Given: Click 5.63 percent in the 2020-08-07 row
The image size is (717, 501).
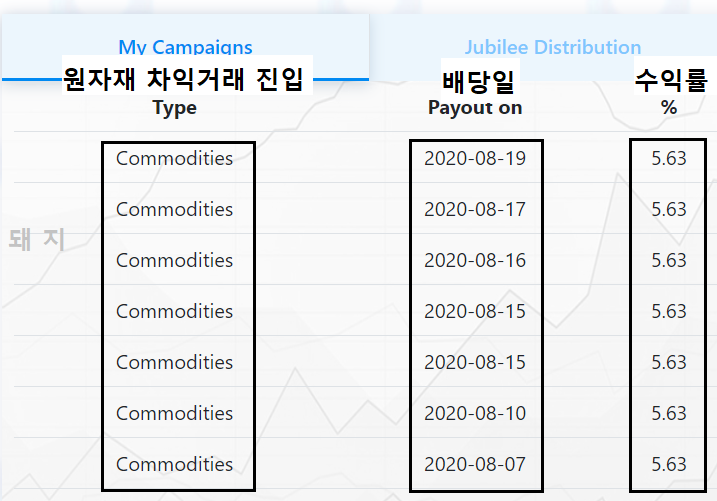Looking at the screenshot, I should point(669,464).
